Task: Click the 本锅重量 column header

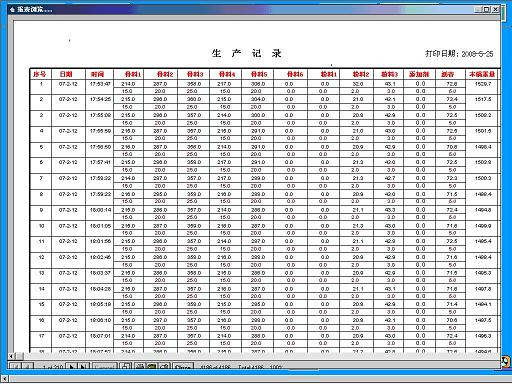Action: 482,74
